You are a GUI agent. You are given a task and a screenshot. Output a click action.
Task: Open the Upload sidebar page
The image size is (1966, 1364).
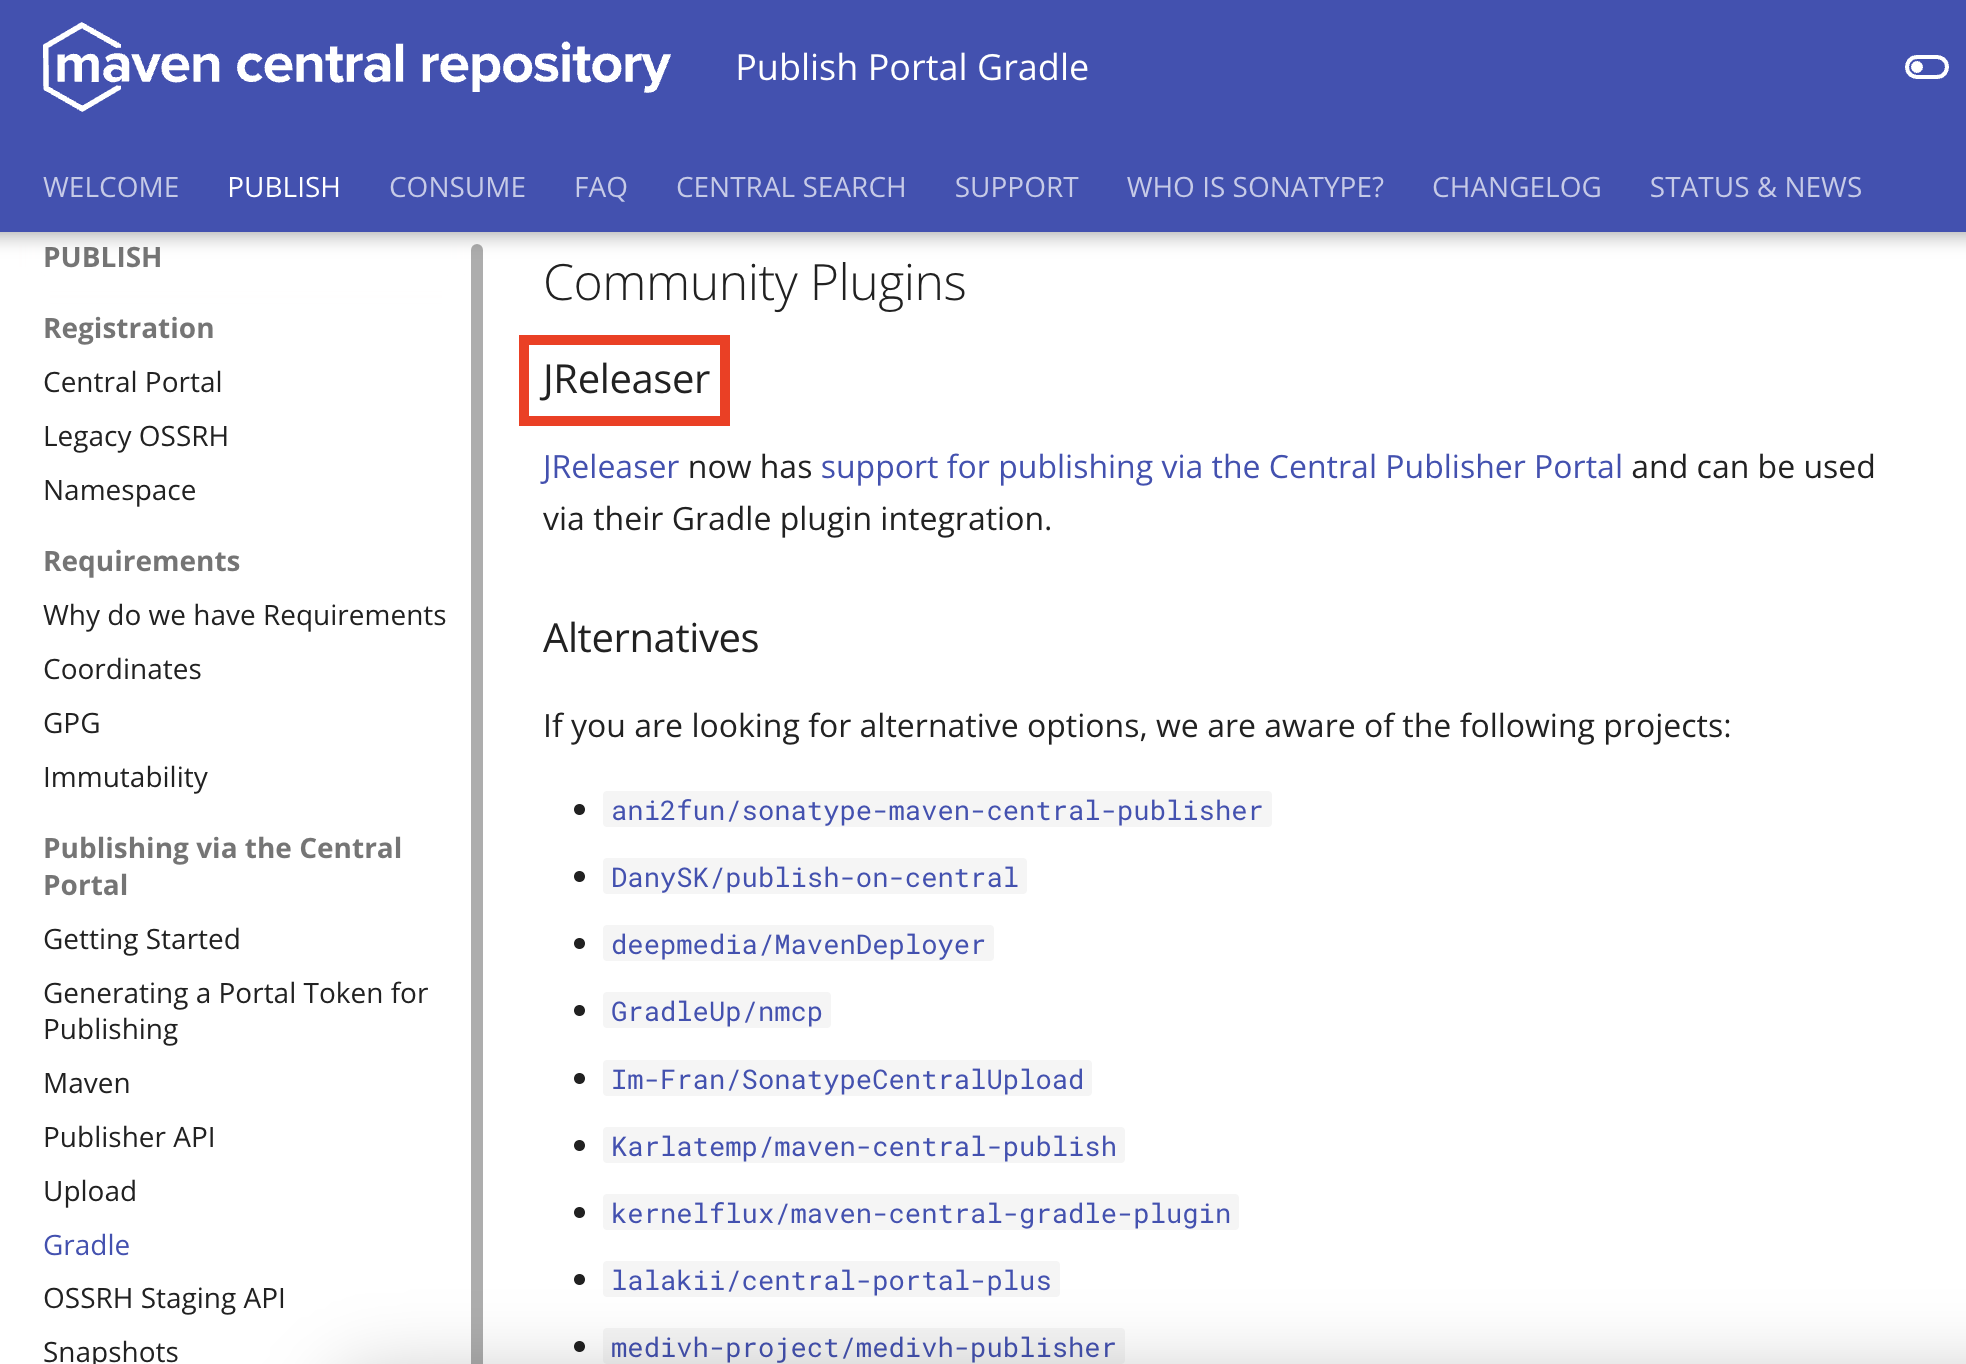(x=90, y=1191)
